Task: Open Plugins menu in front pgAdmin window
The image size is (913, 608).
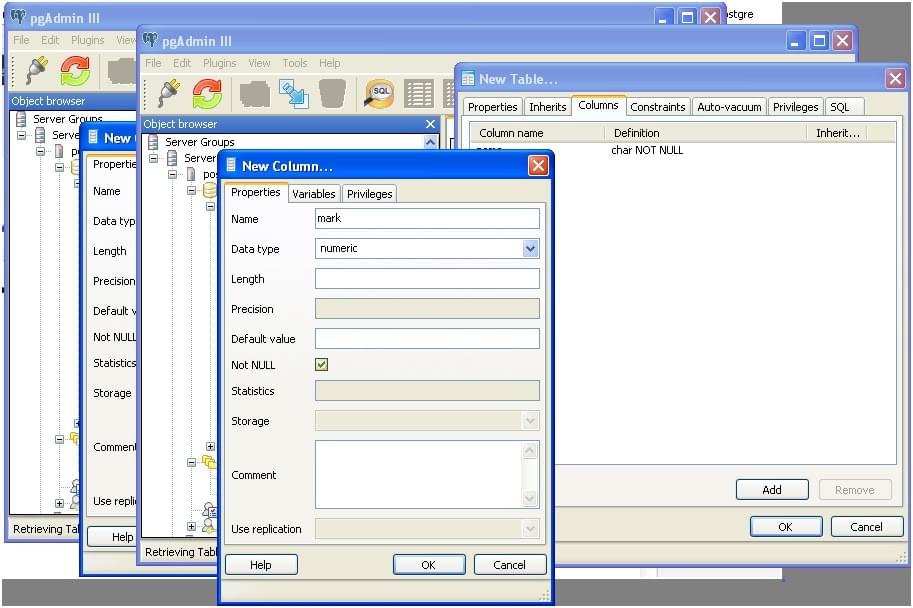Action: click(x=220, y=63)
